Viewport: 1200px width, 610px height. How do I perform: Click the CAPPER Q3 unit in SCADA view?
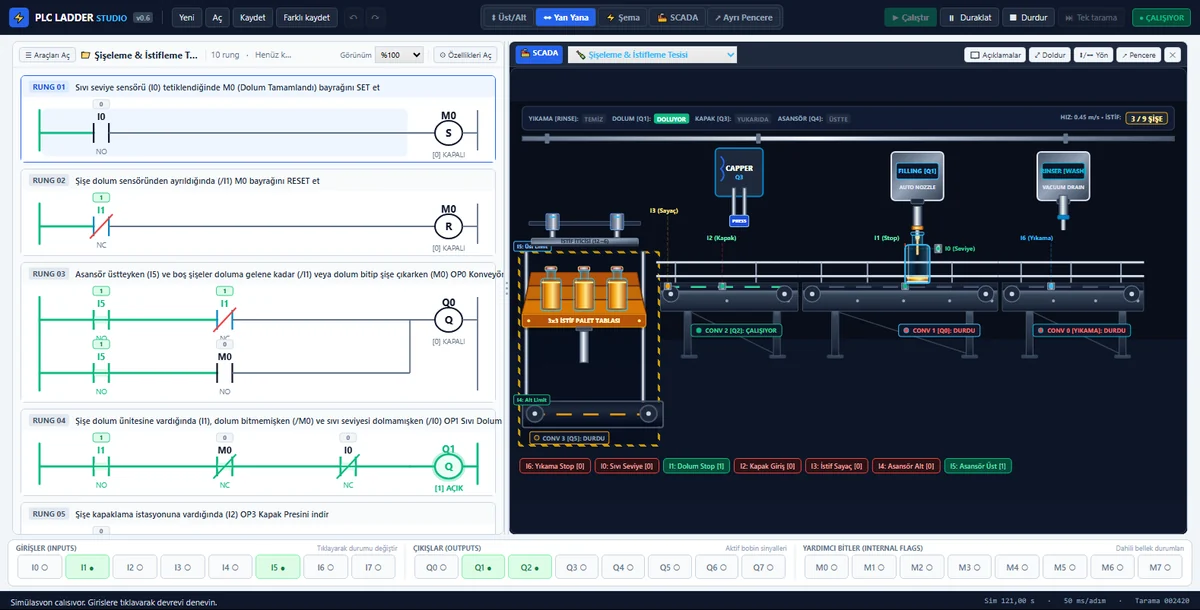tap(739, 173)
